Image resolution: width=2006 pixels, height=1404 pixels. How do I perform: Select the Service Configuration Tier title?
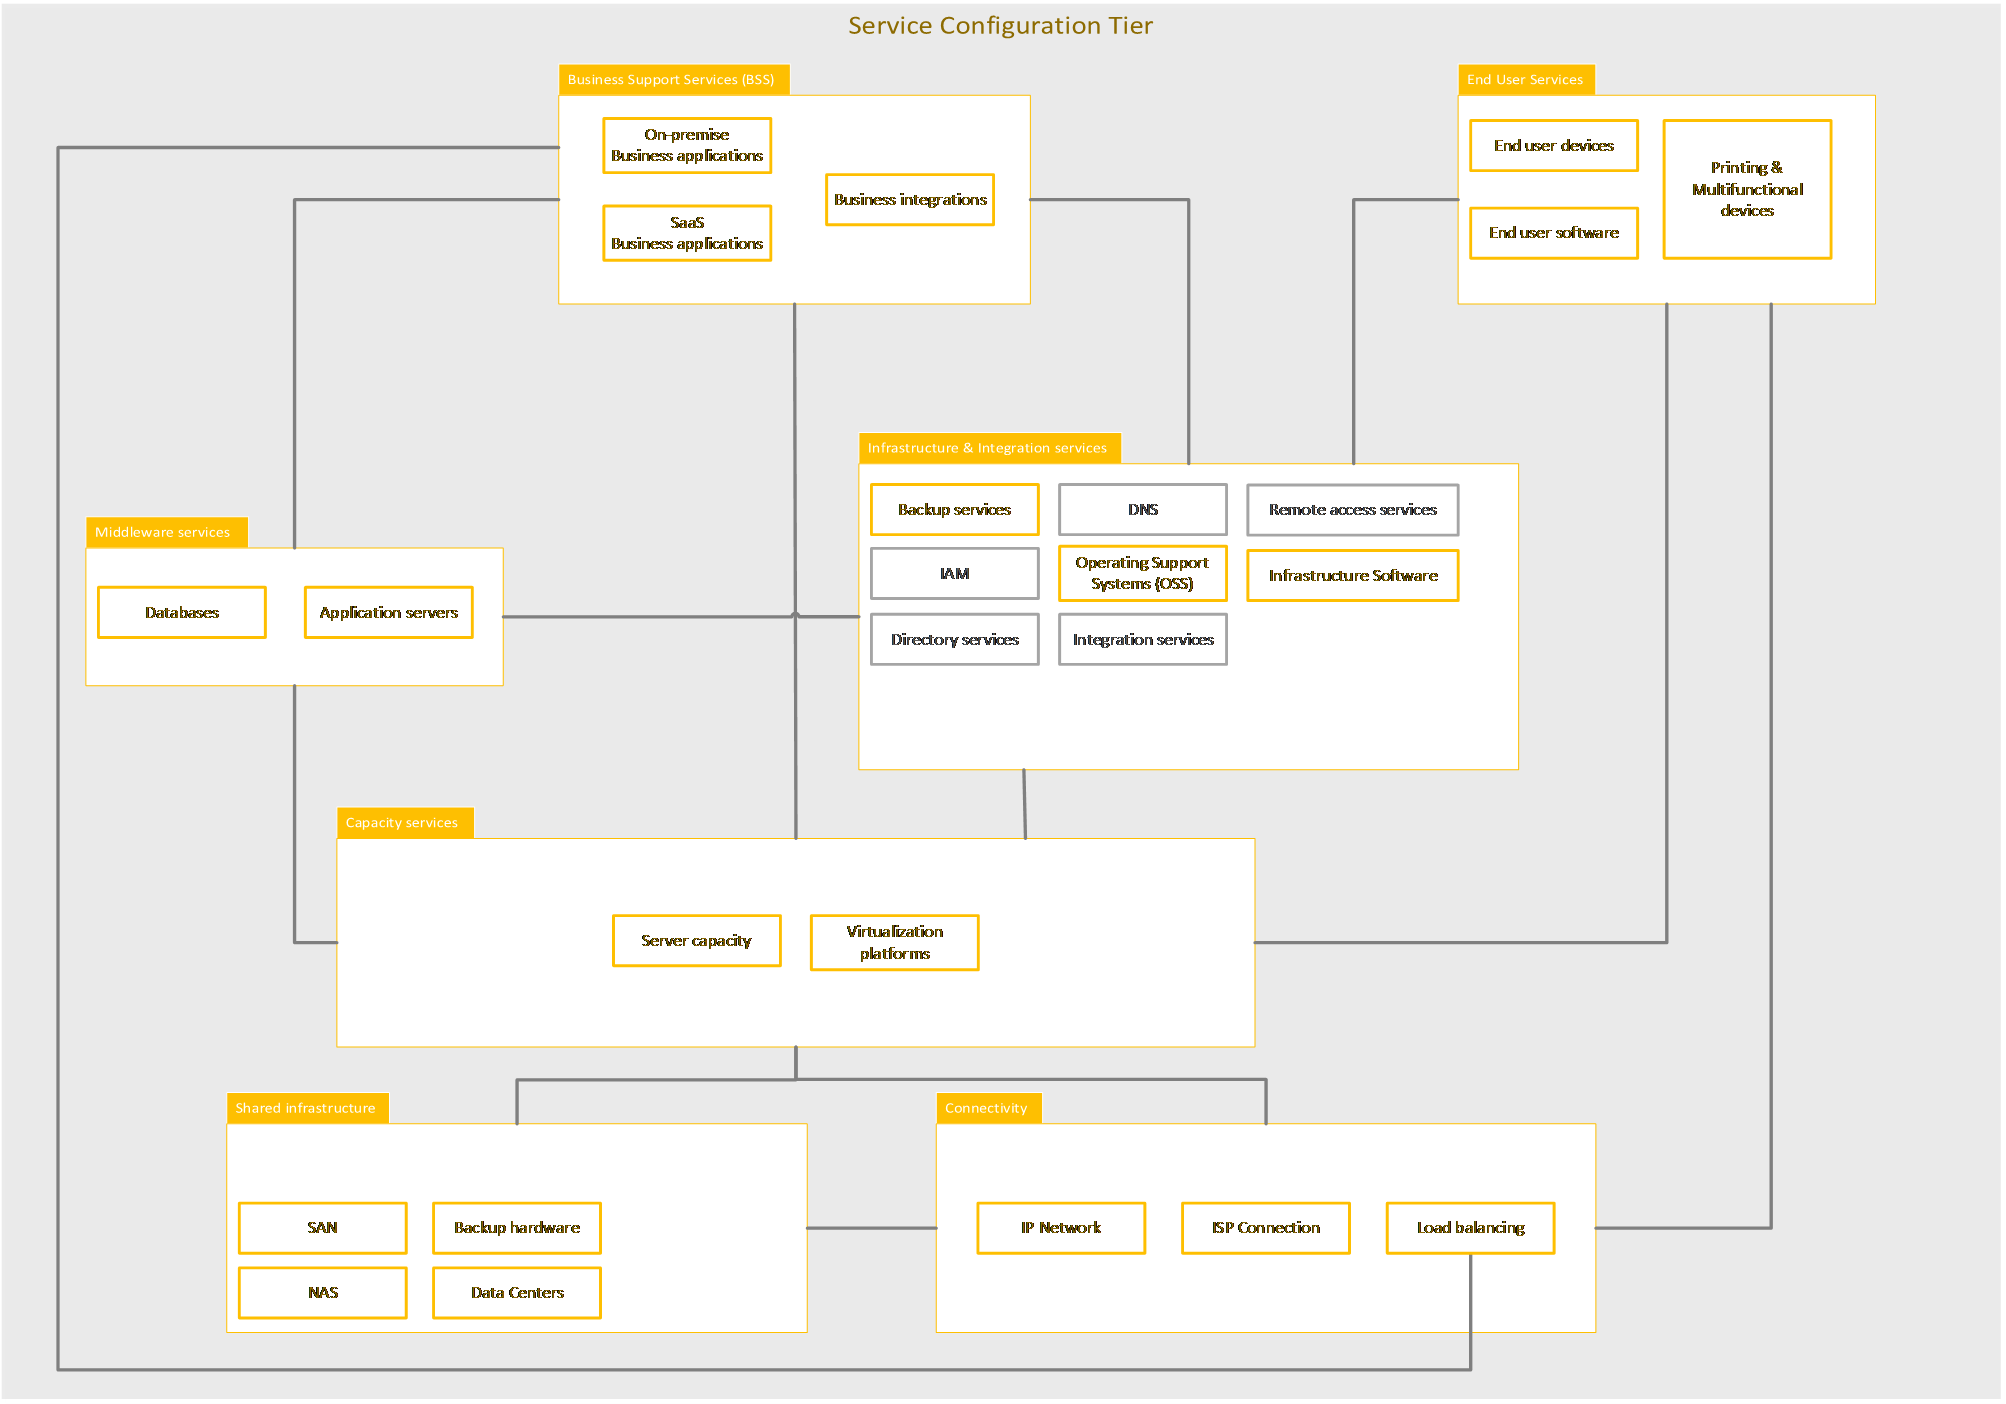(1000, 25)
